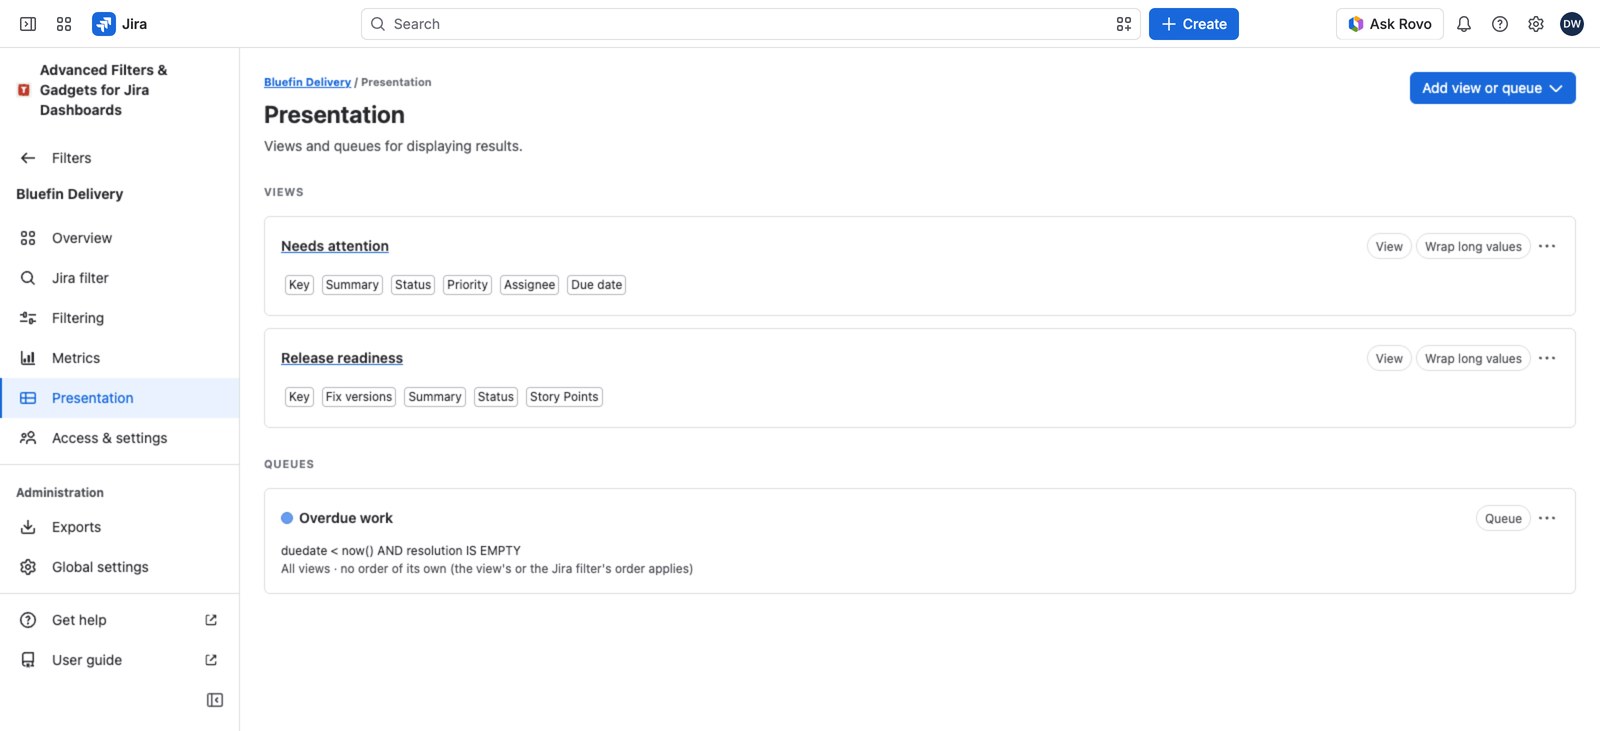Go back to Filters using arrow
The height and width of the screenshot is (731, 1600).
pos(28,158)
